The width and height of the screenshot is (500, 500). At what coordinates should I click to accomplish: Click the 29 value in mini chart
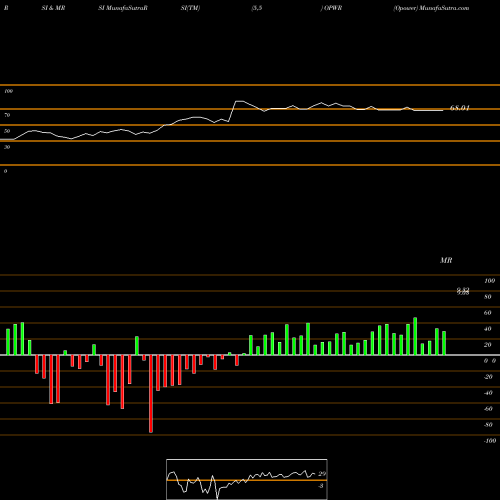322,474
